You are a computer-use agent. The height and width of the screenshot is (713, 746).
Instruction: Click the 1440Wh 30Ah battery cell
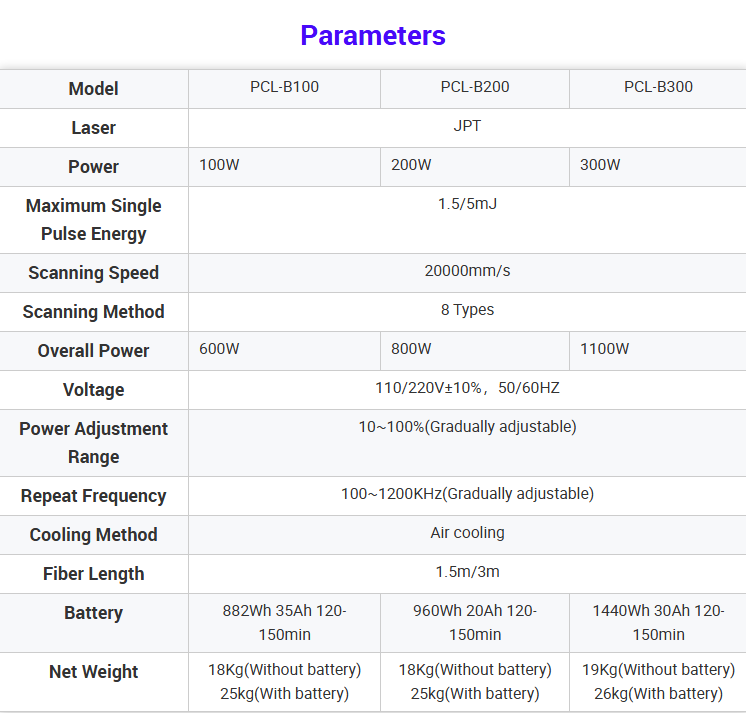(658, 622)
